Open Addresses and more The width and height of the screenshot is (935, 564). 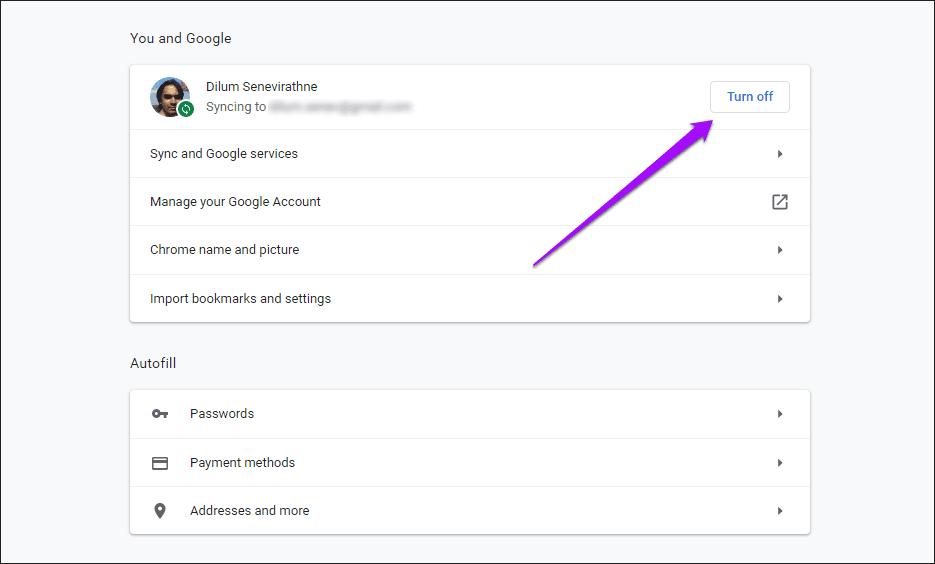[x=470, y=511]
